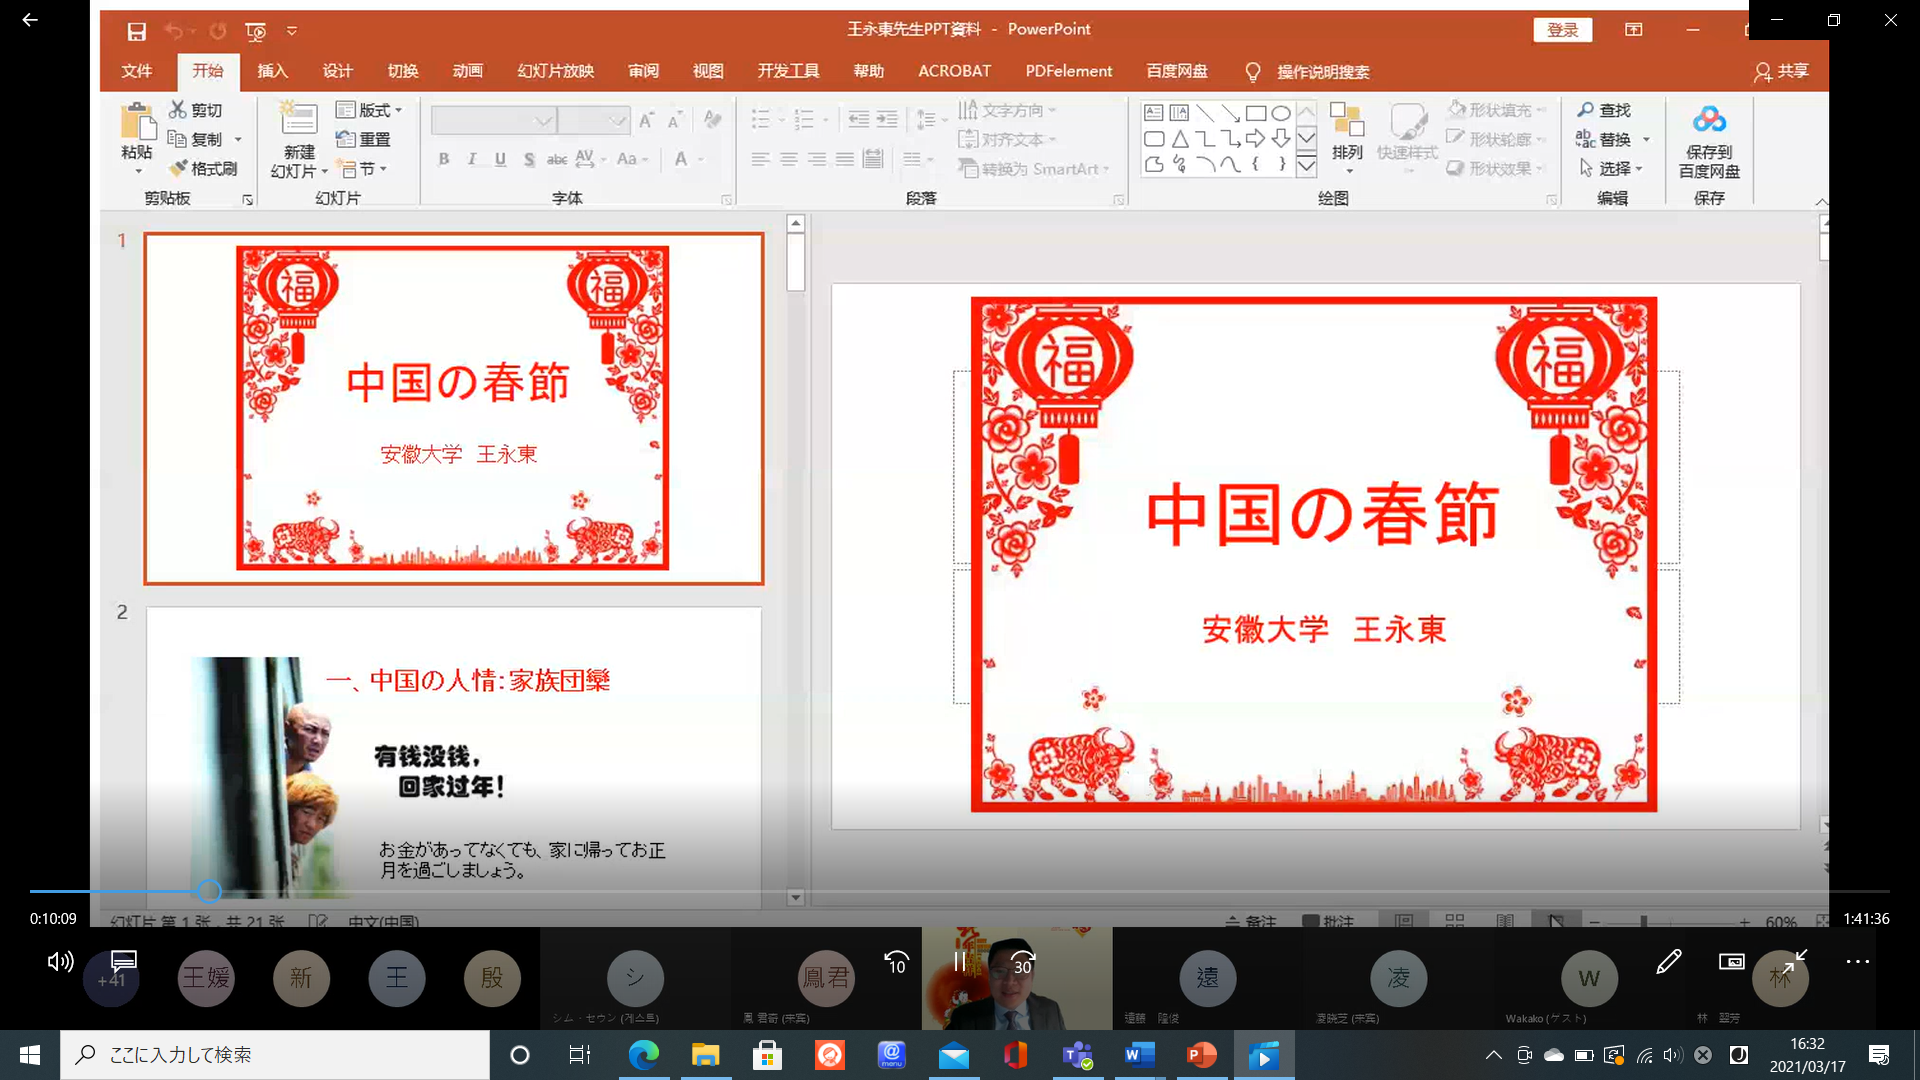Click the Format Painter (格式刷) tool

click(x=203, y=168)
